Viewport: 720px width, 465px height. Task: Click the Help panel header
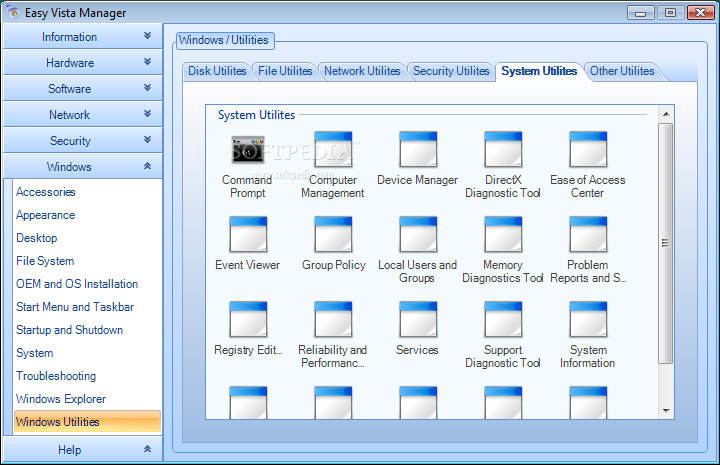[83, 449]
